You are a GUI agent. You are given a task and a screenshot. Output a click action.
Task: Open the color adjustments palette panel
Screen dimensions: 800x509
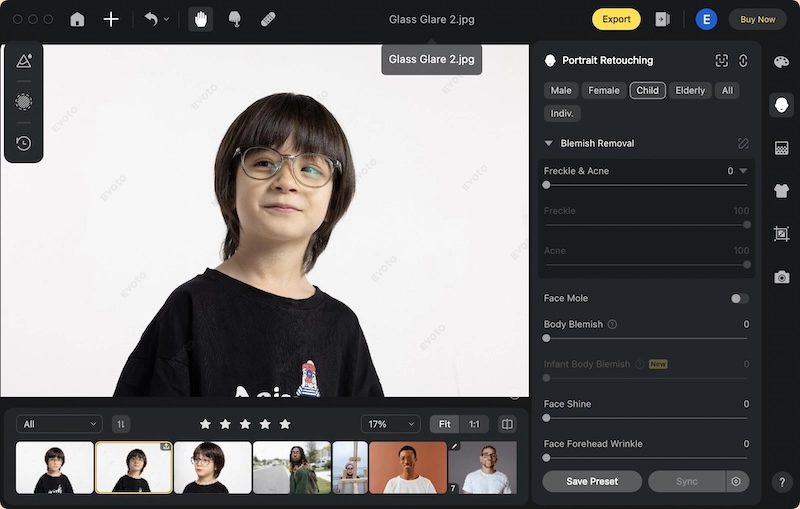[x=781, y=62]
